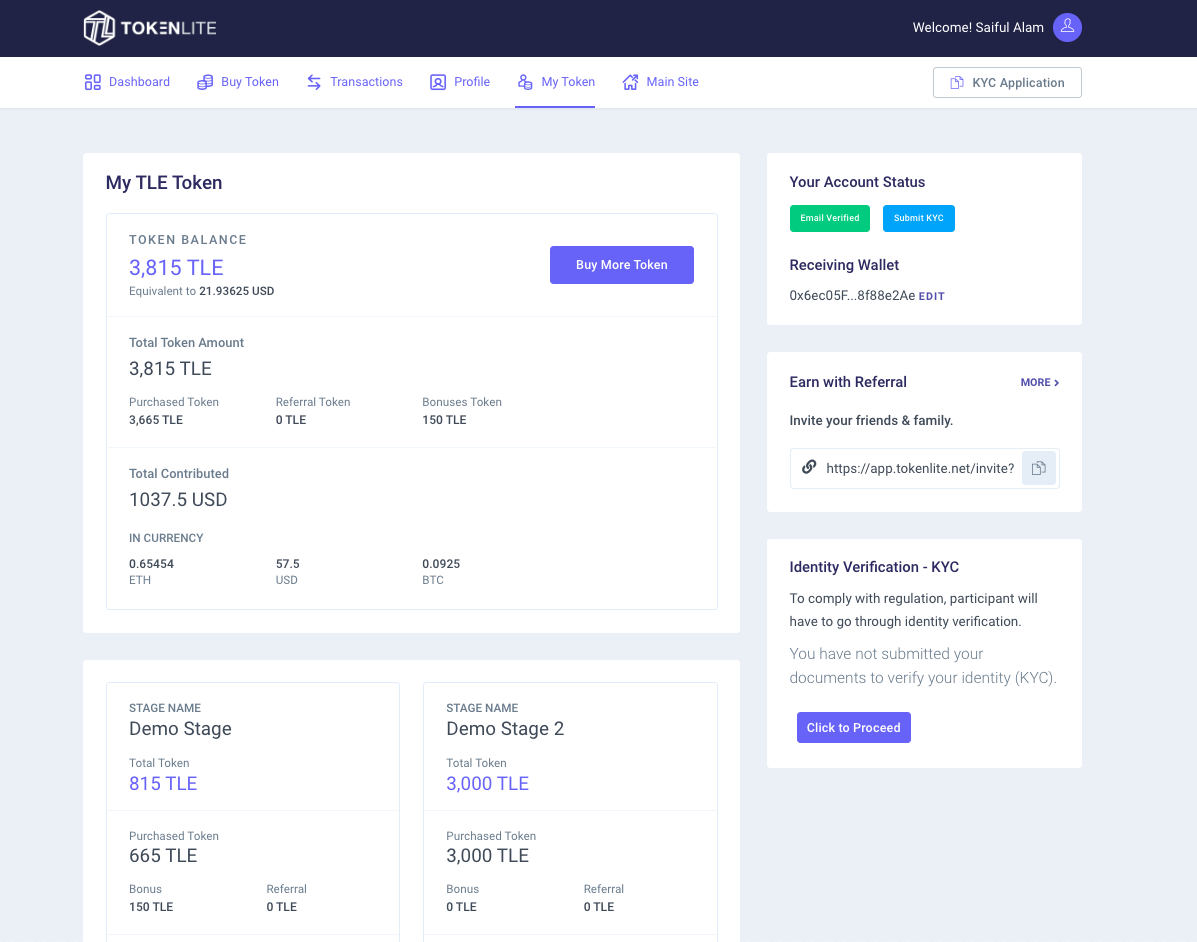The width and height of the screenshot is (1197, 942).
Task: Click the Identity Verification - KYC heading
Action: [x=874, y=567]
